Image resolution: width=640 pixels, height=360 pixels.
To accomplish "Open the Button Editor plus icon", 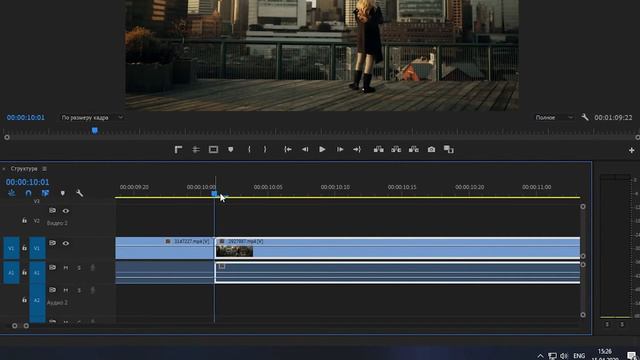I will click(631, 151).
